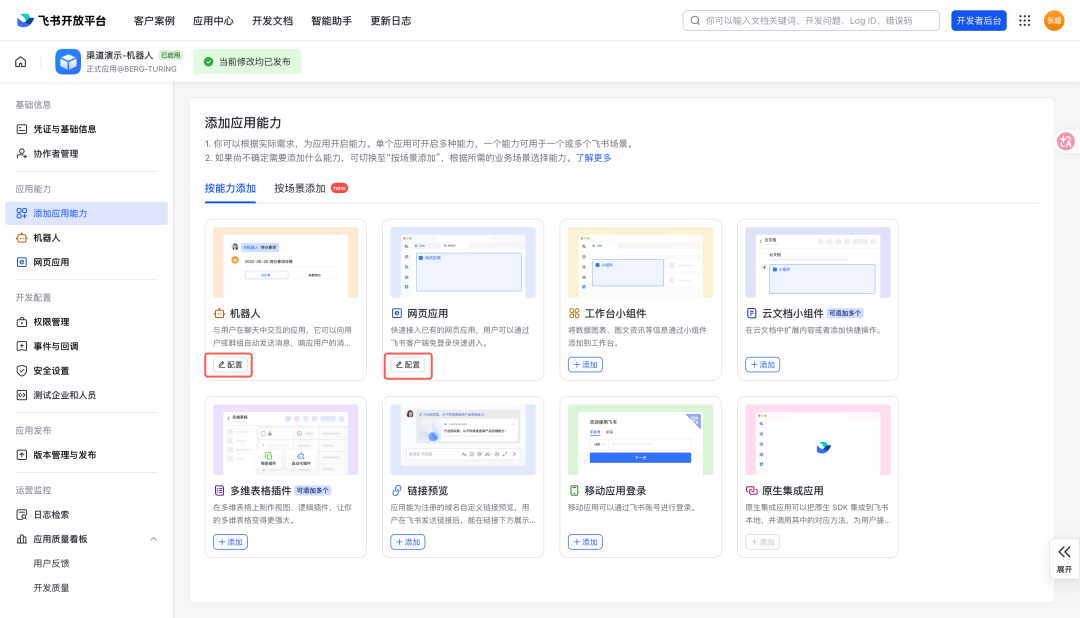Click the 开发者后台 button
Image resolution: width=1080 pixels, height=618 pixels.
979,21
